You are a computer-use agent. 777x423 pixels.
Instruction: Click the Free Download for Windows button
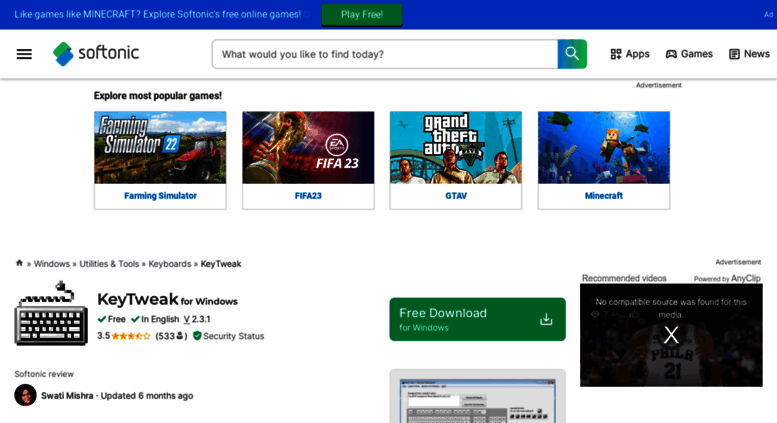pos(477,319)
